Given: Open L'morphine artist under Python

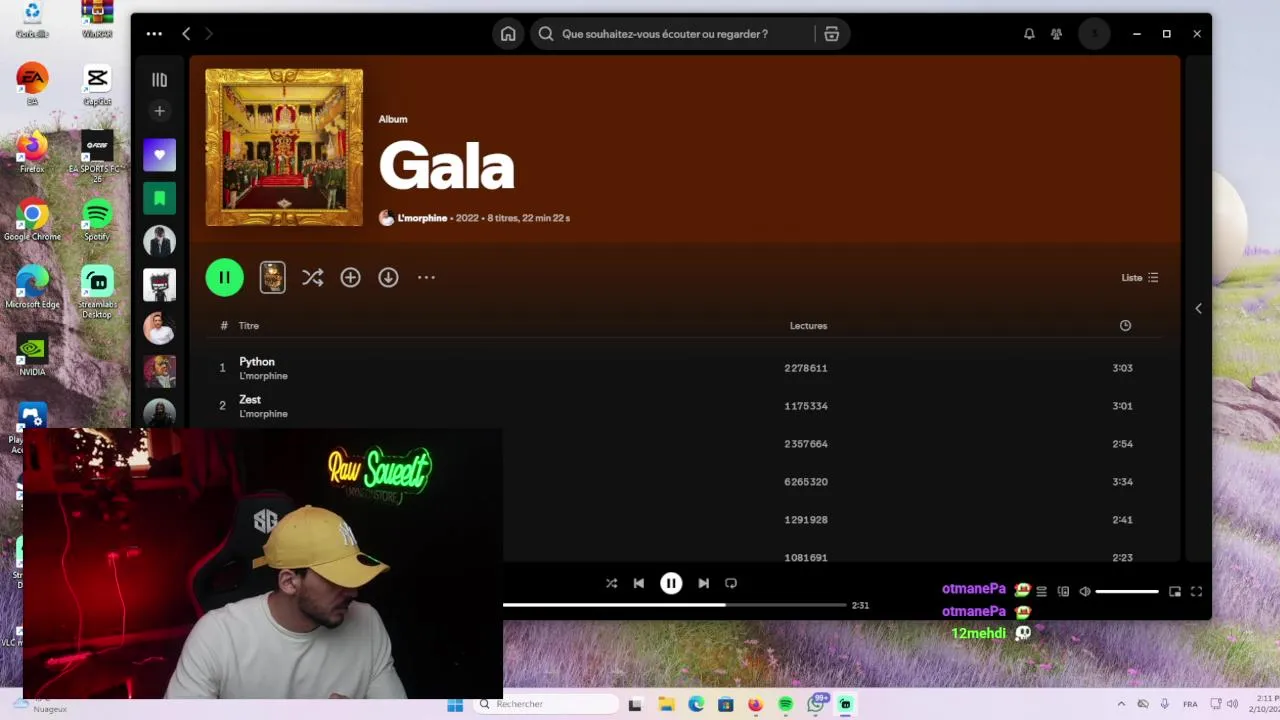Looking at the screenshot, I should pos(263,376).
